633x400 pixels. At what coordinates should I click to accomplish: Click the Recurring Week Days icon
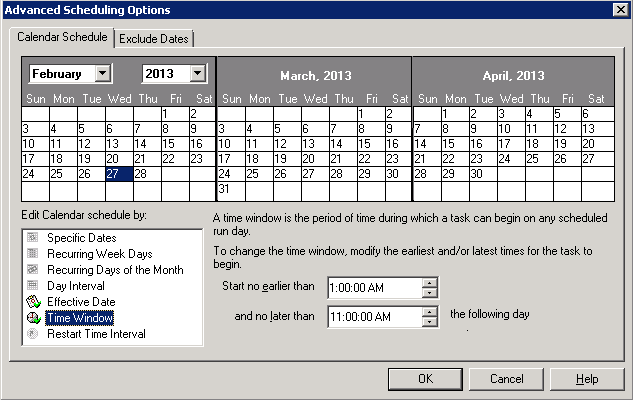33,254
